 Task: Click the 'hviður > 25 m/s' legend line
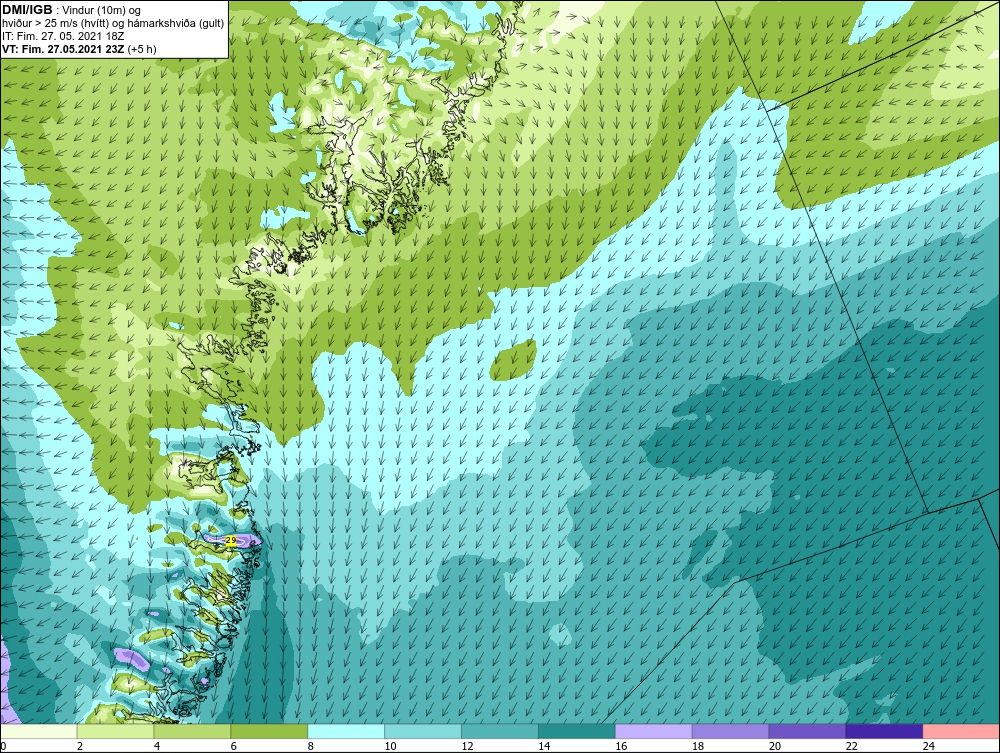113,23
